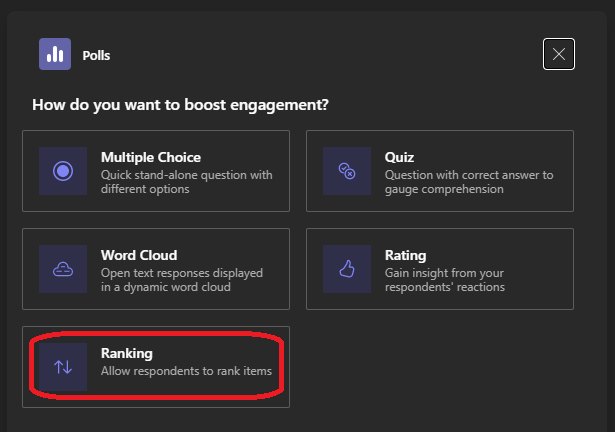Image resolution: width=615 pixels, height=432 pixels.
Task: Choose the Multiple Choice poll title
Action: click(x=150, y=157)
